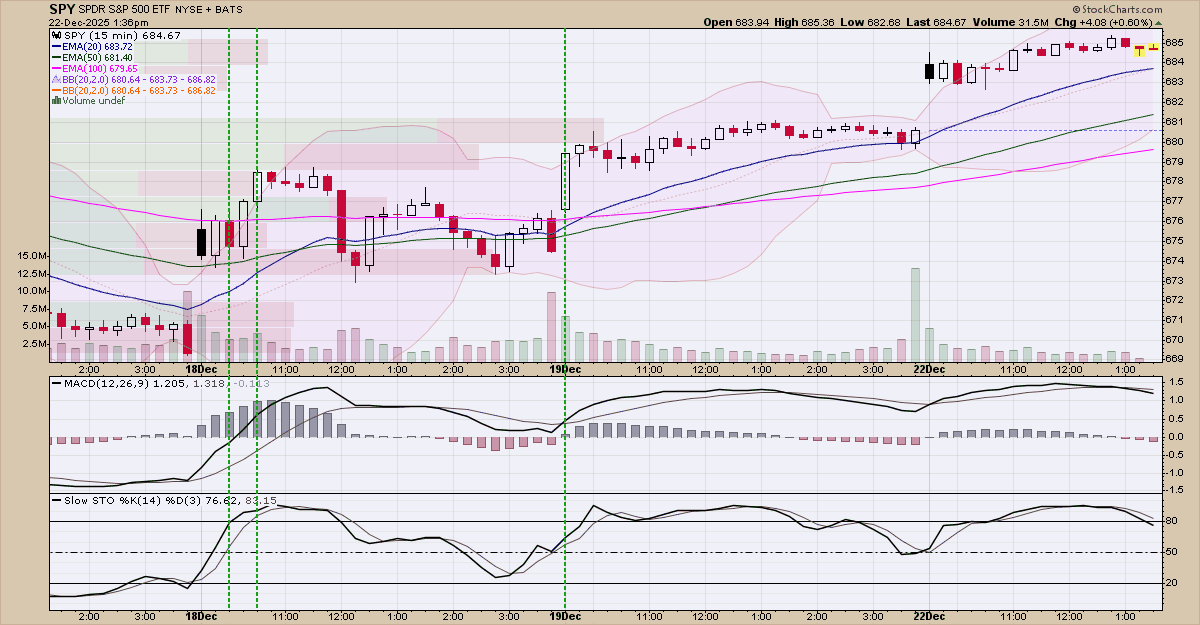1200x625 pixels.
Task: Click the green up-triangle next to Chg
Action: tap(1159, 22)
